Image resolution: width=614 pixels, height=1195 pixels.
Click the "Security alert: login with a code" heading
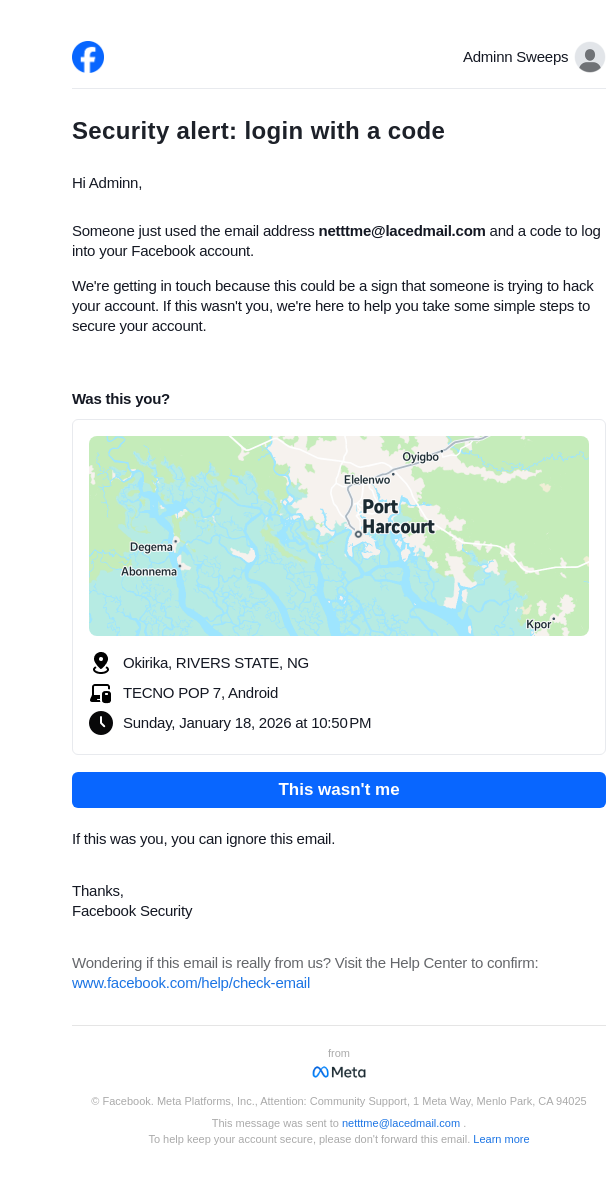258,131
